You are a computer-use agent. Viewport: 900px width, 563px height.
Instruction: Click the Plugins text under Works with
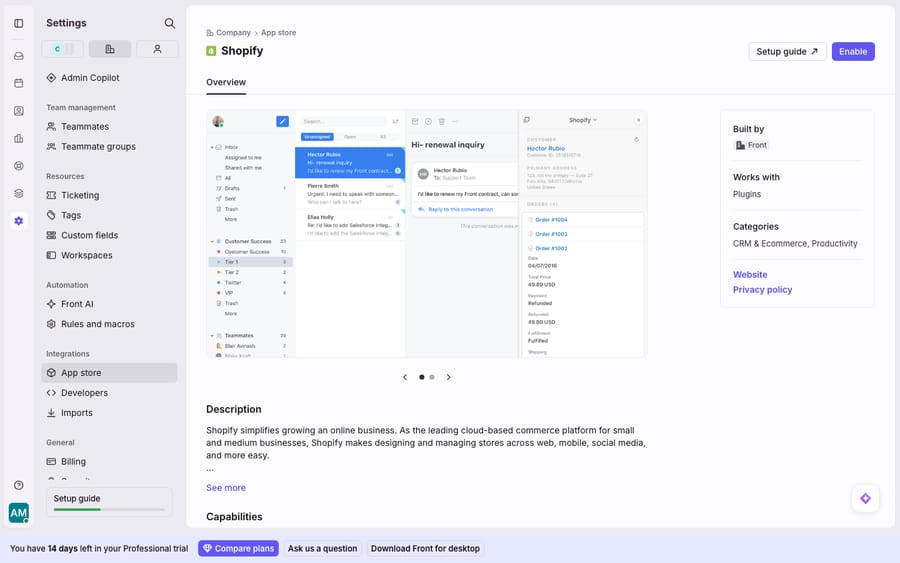point(747,195)
